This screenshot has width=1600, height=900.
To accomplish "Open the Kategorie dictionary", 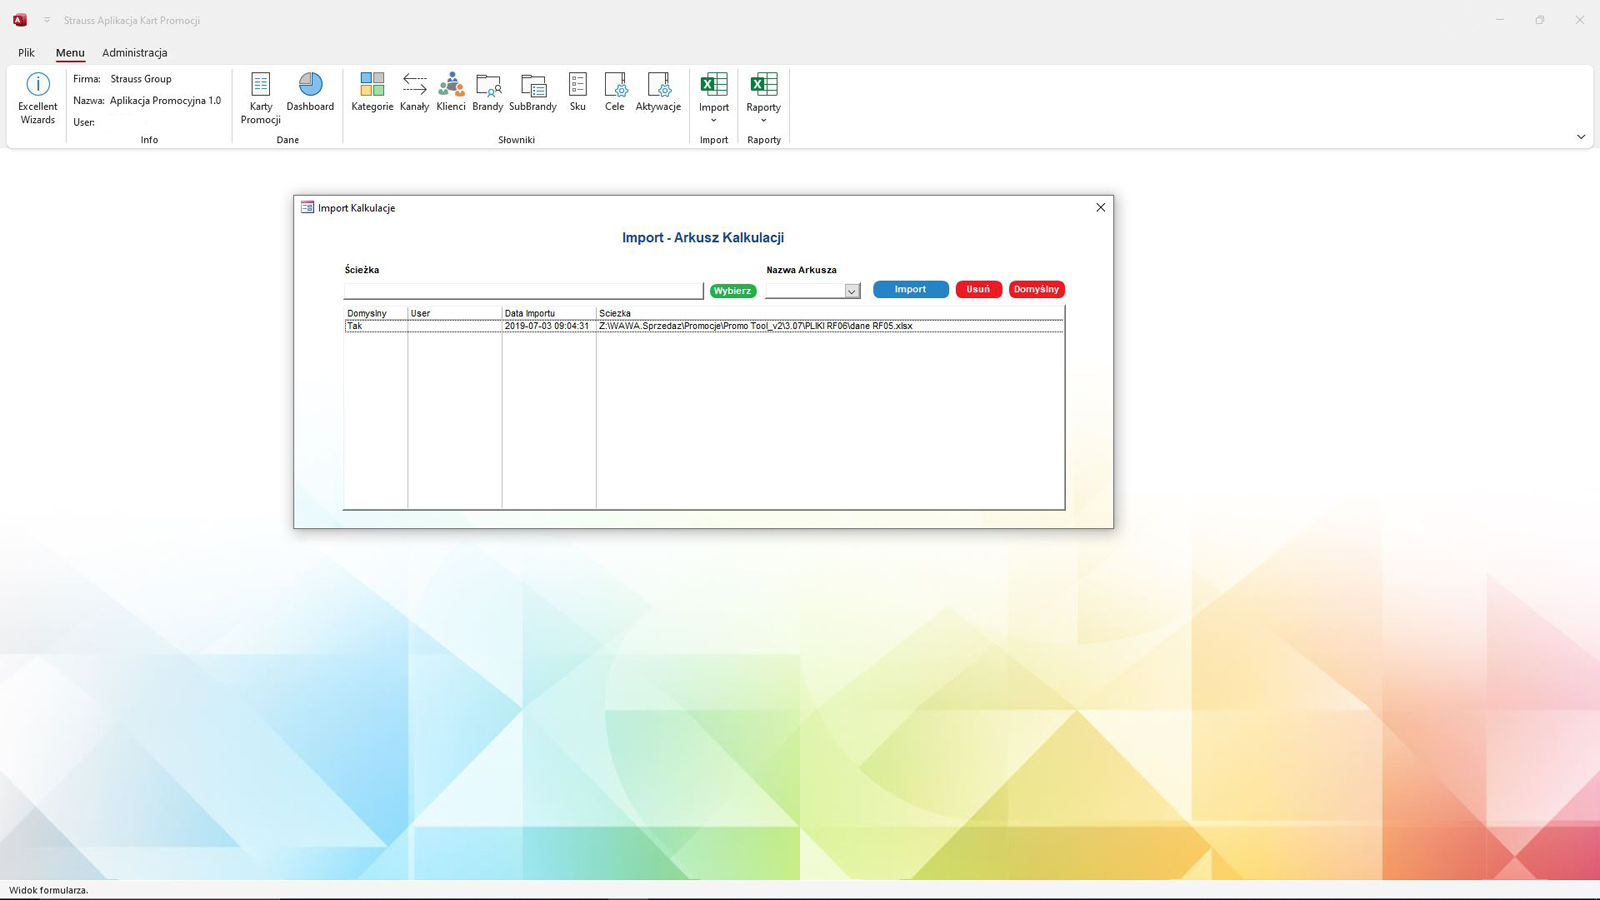I will click(372, 91).
